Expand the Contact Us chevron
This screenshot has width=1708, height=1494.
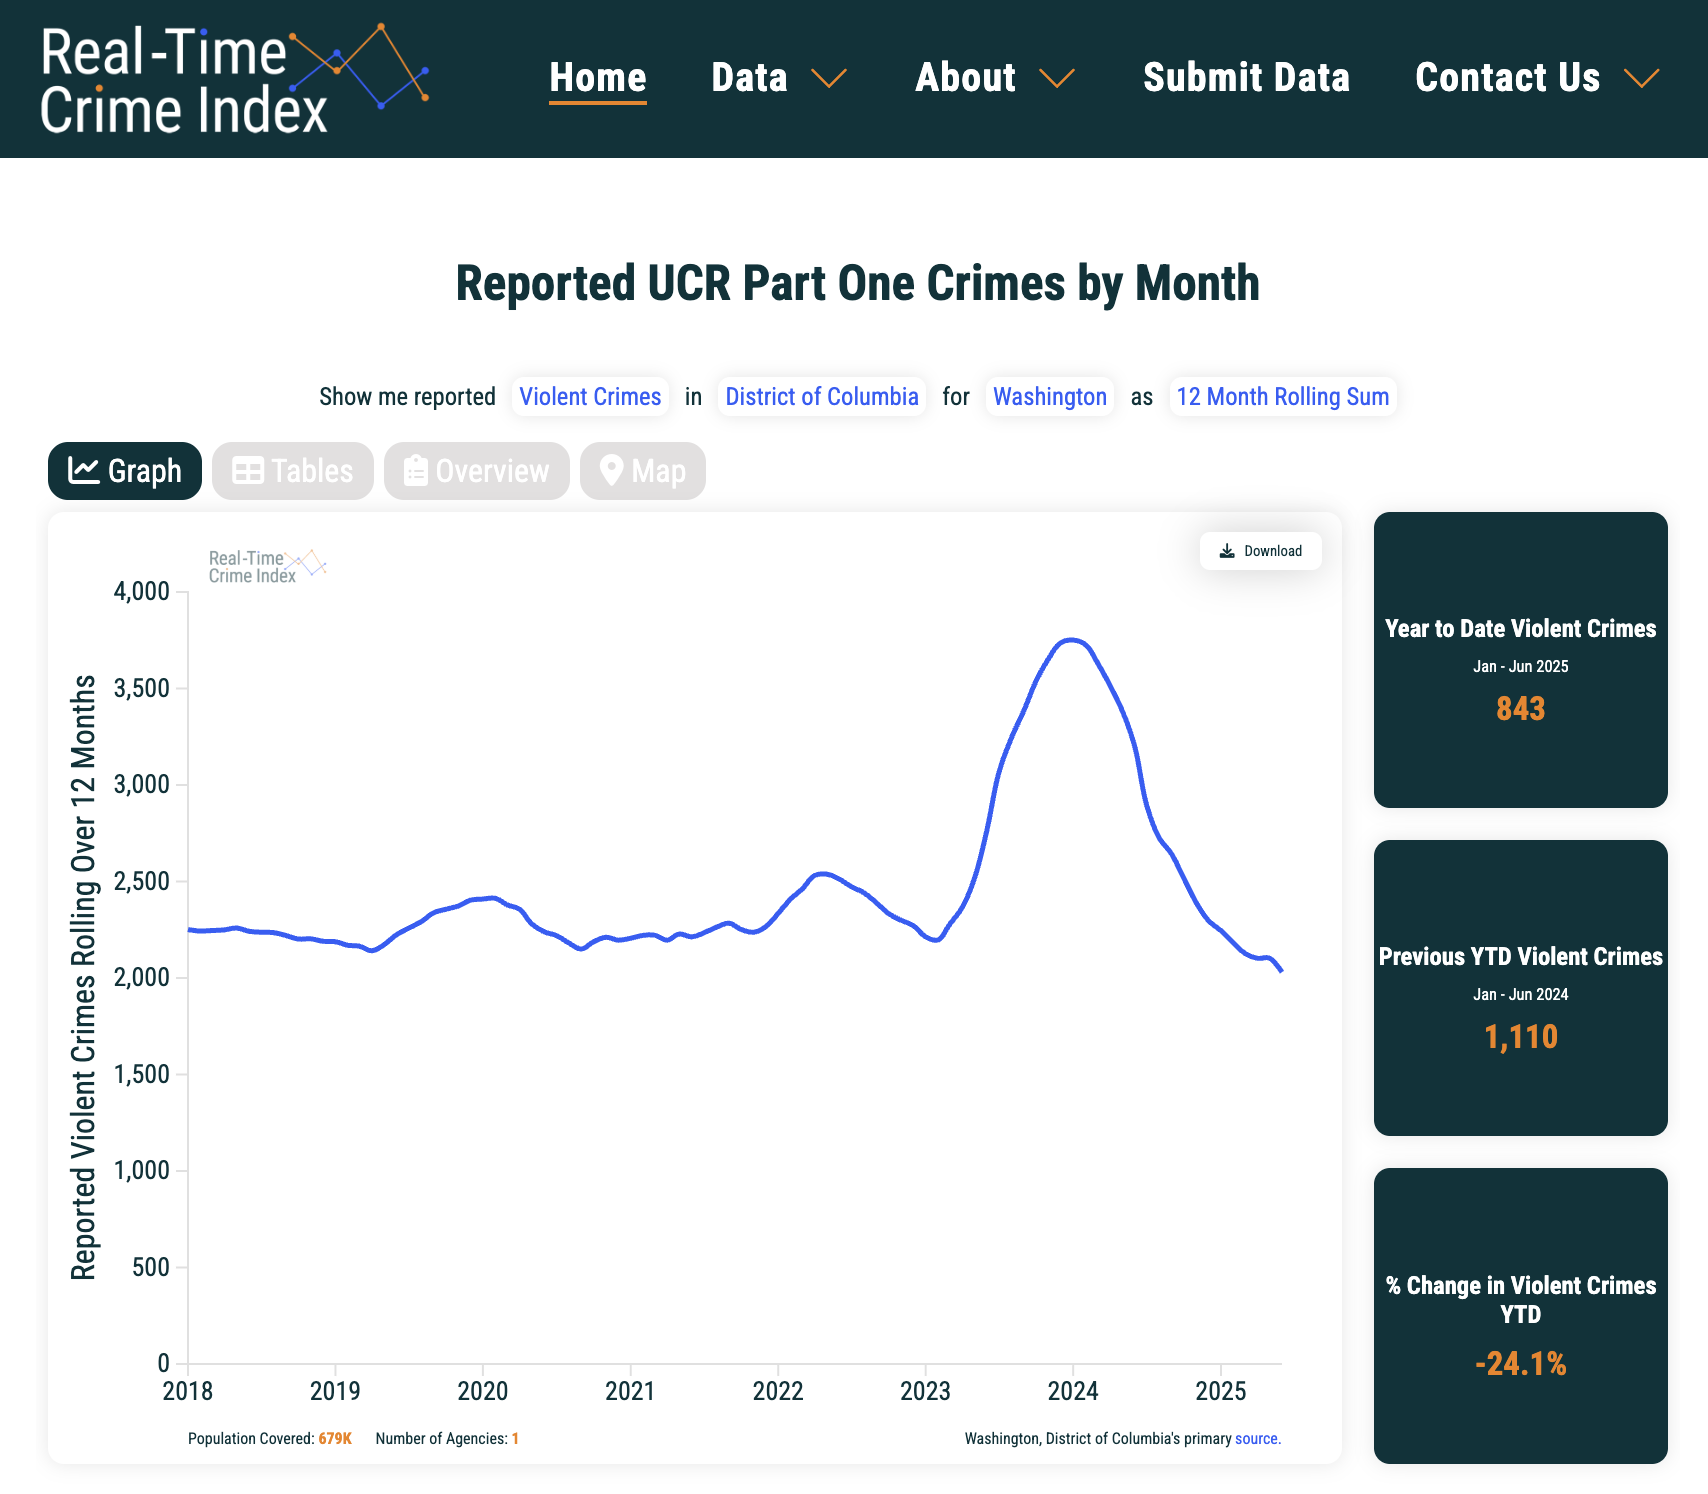click(1641, 78)
